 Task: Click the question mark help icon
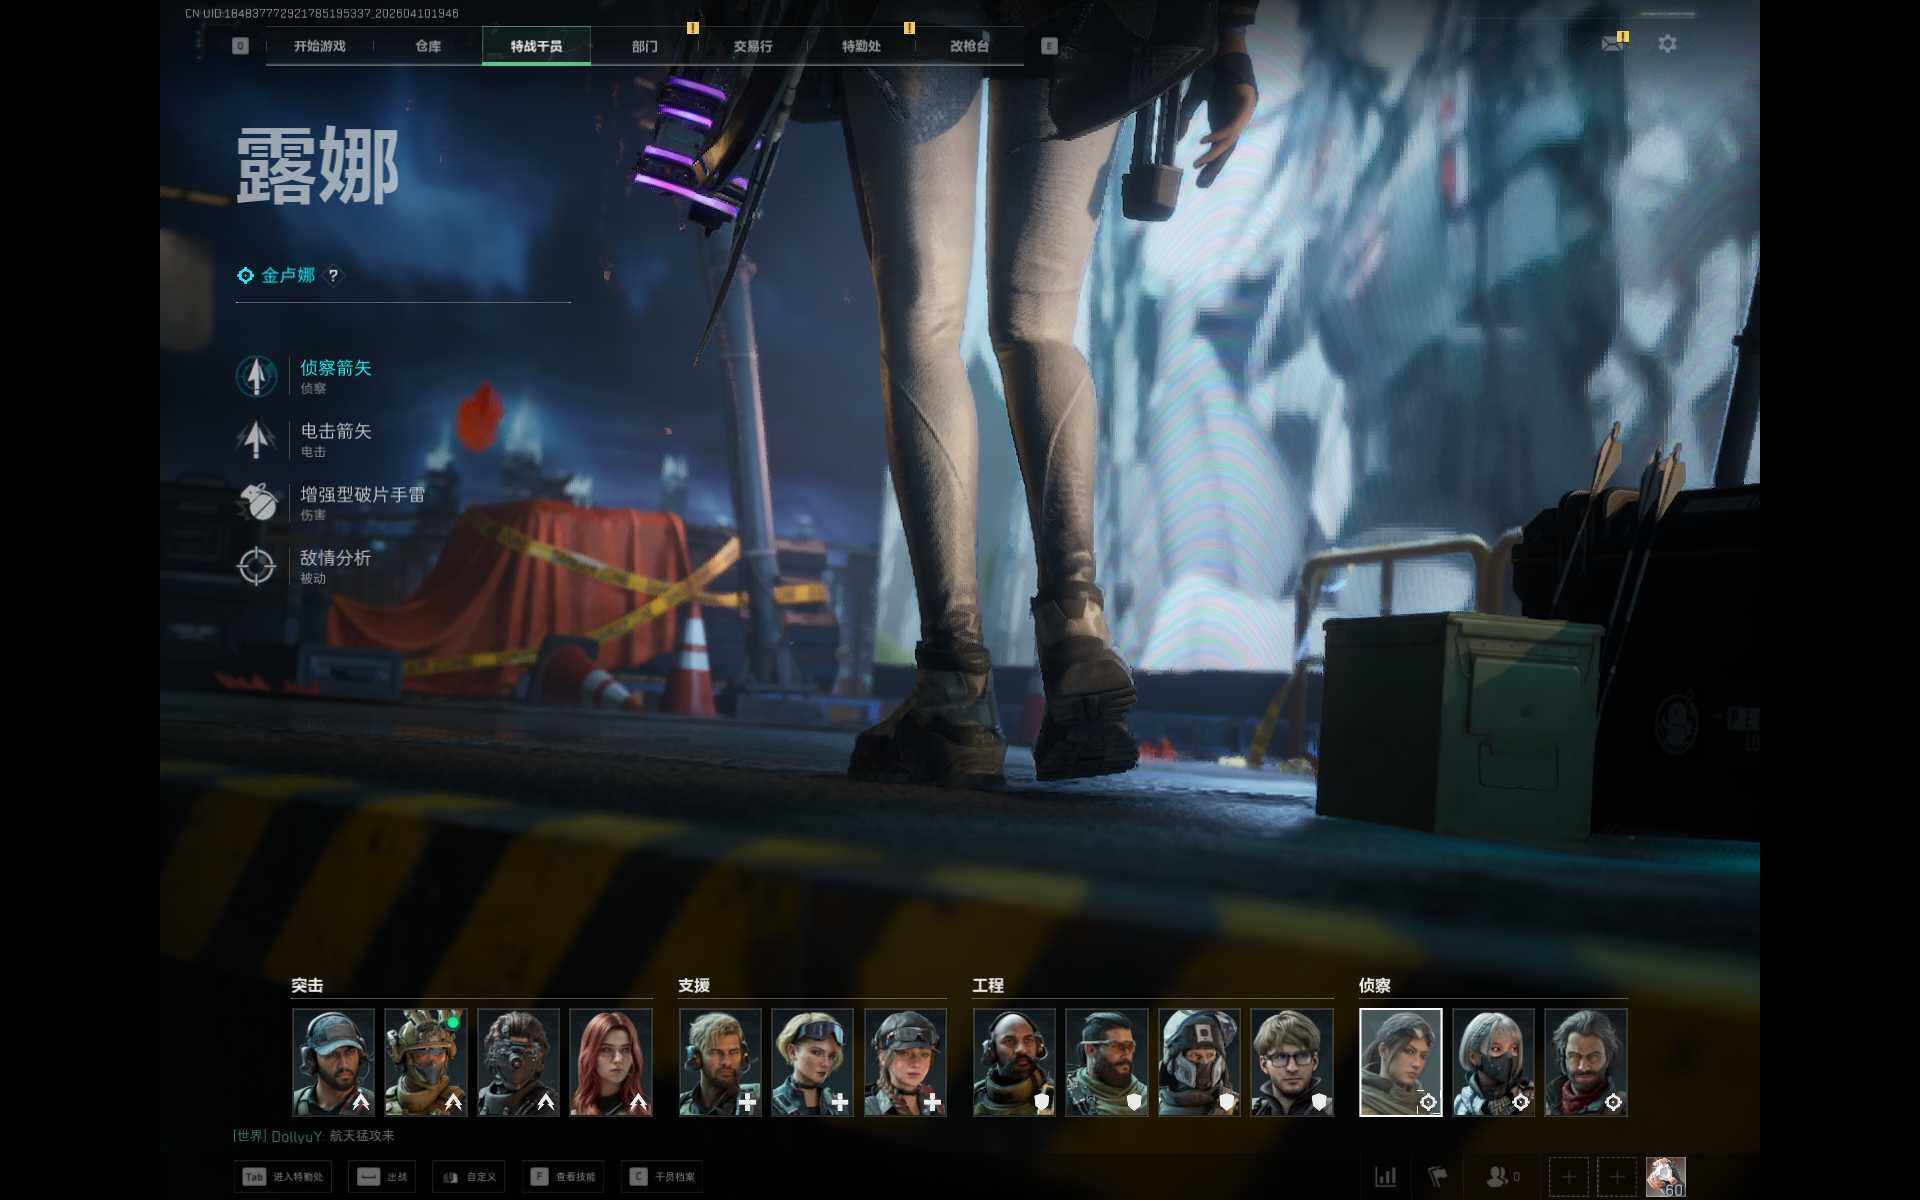pos(333,275)
